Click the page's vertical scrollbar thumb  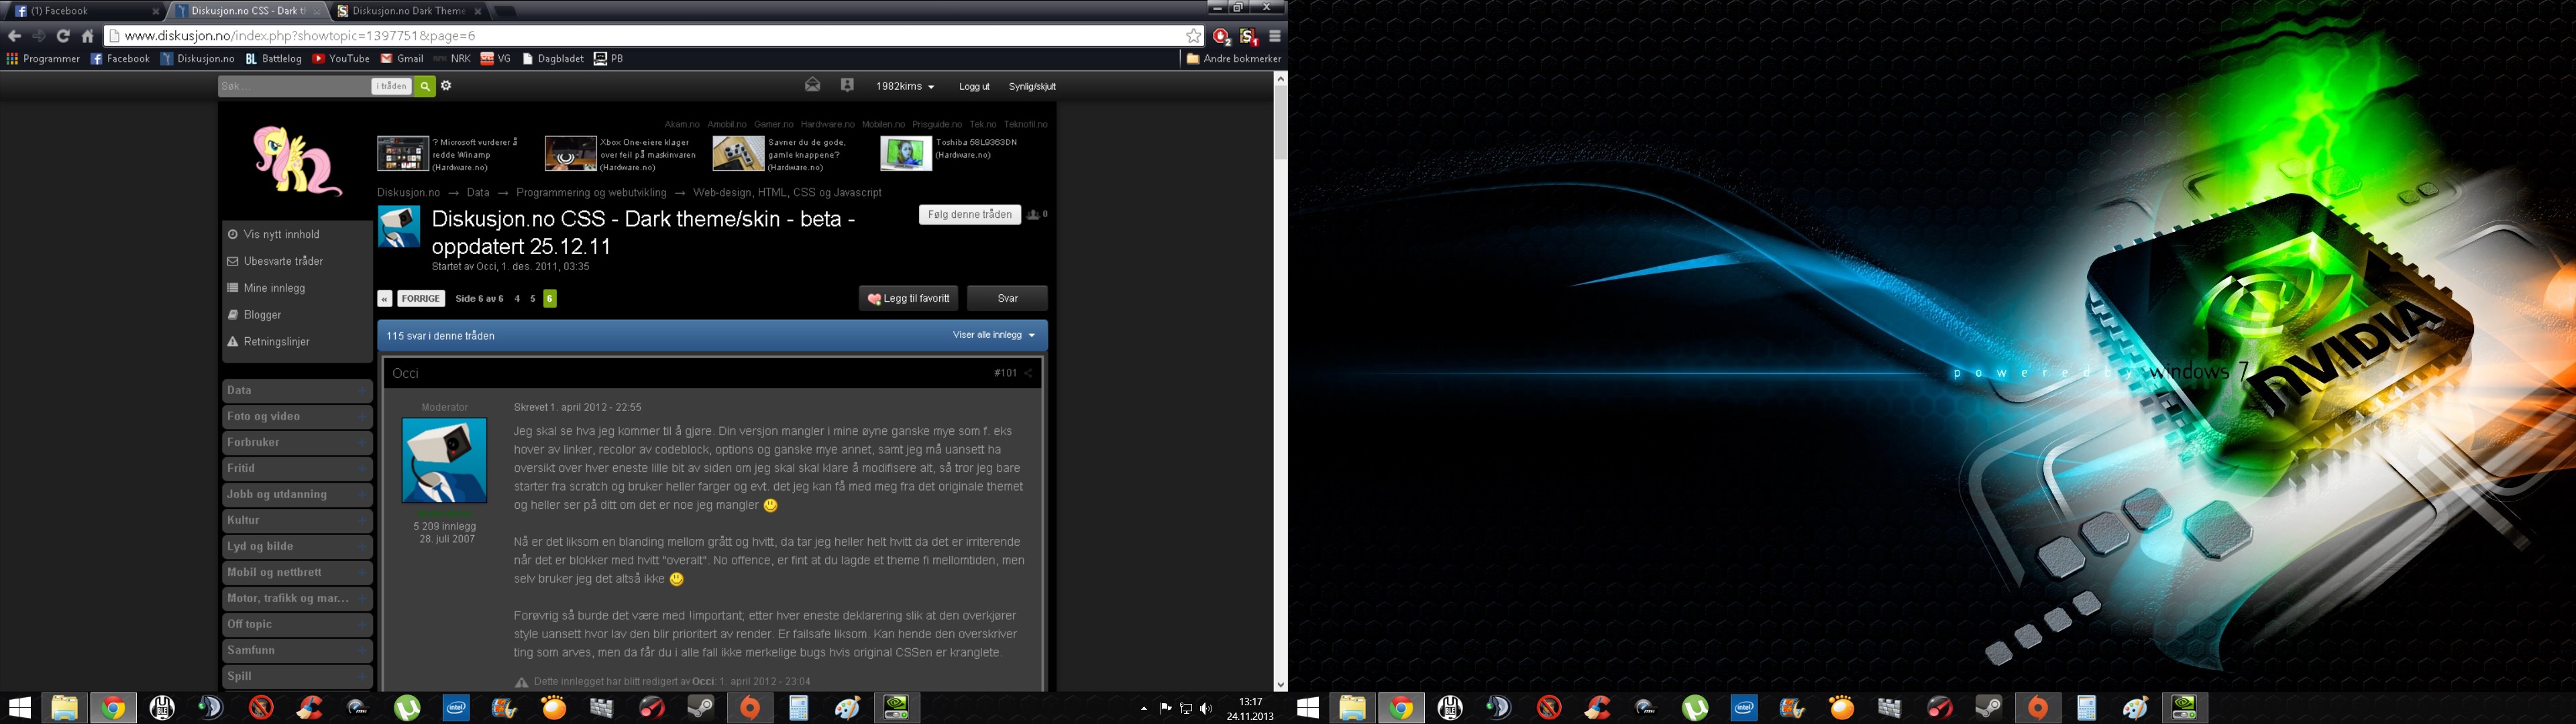click(x=1280, y=122)
